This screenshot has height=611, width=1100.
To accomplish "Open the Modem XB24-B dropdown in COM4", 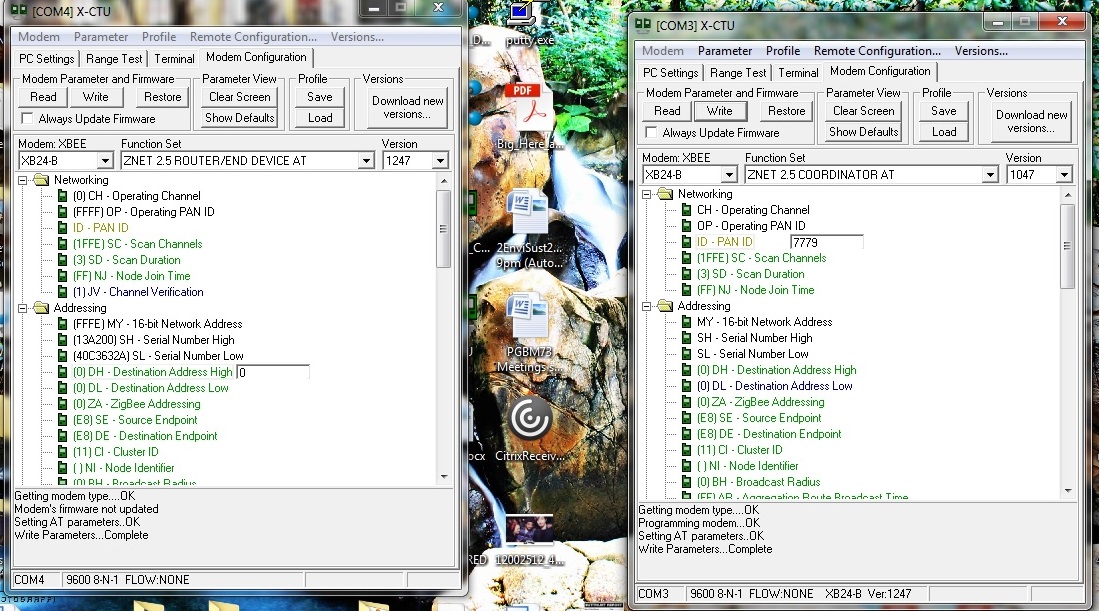I will (x=105, y=161).
